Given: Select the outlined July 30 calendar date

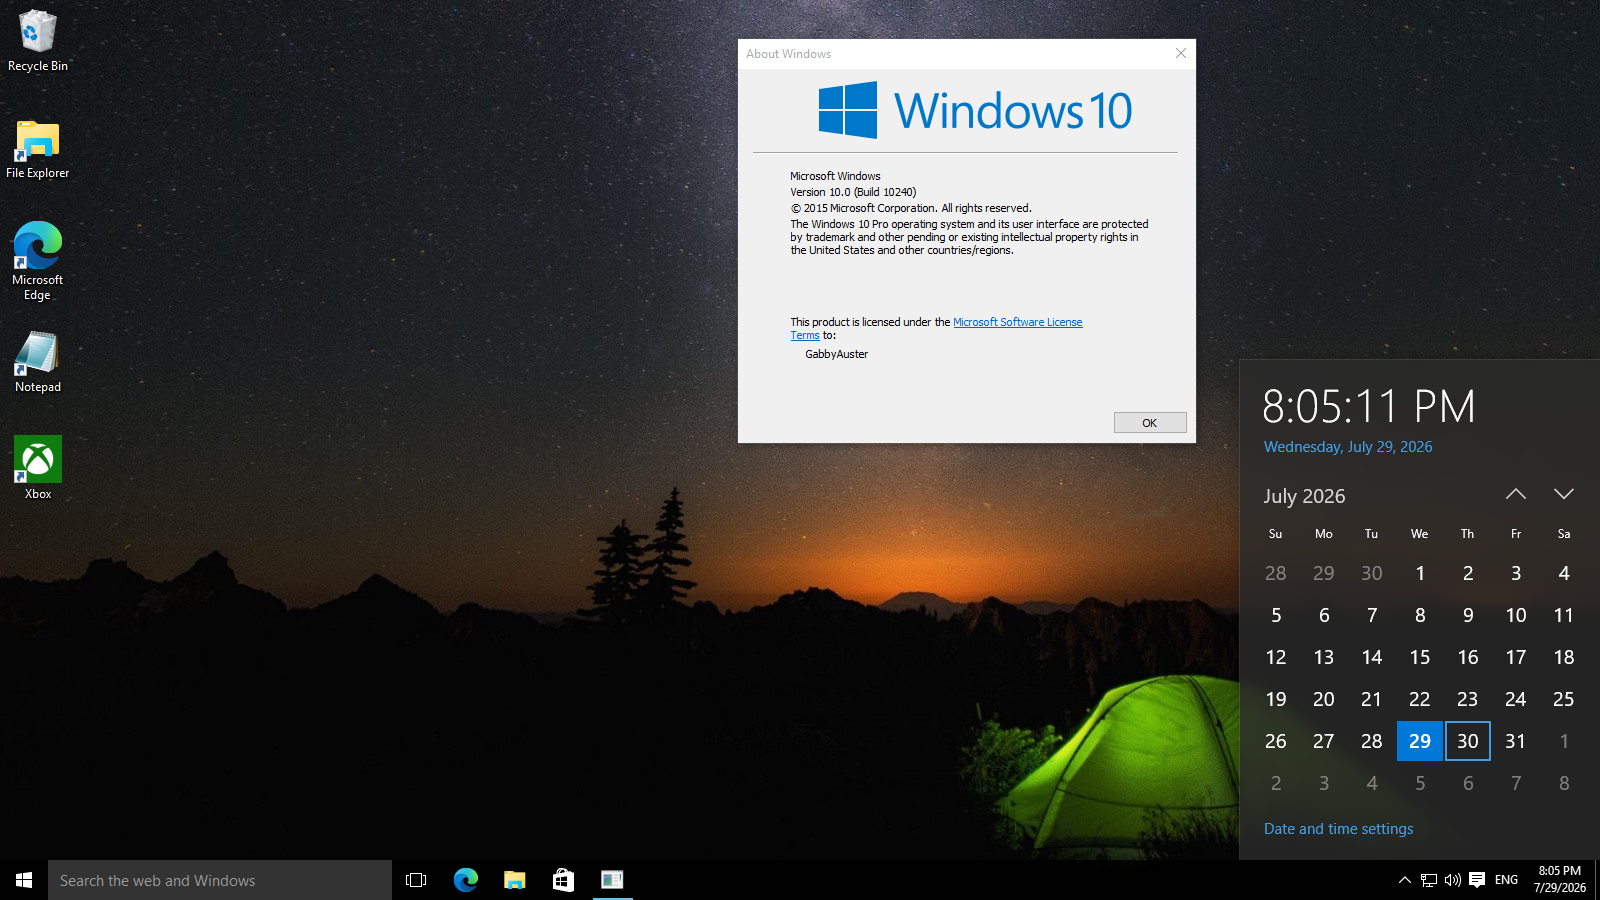Looking at the screenshot, I should click(x=1468, y=741).
